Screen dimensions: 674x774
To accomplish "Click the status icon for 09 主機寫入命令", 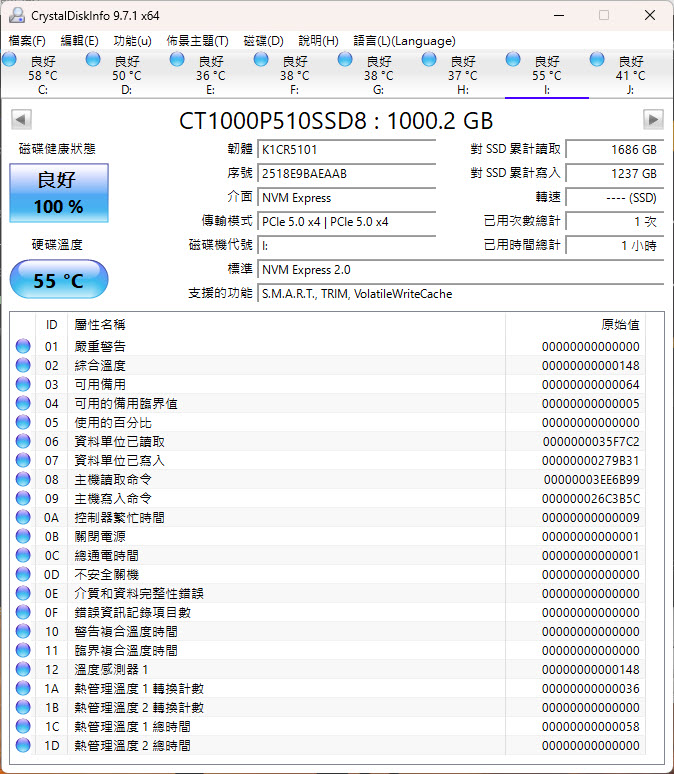I will click(23, 498).
